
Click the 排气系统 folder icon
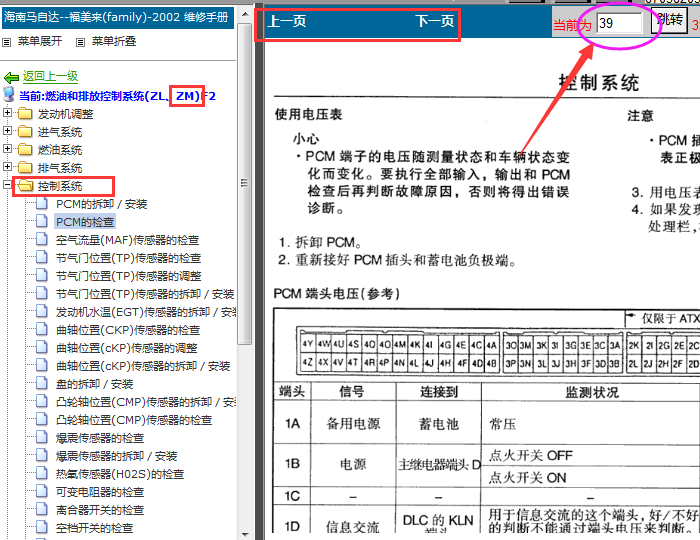25,168
